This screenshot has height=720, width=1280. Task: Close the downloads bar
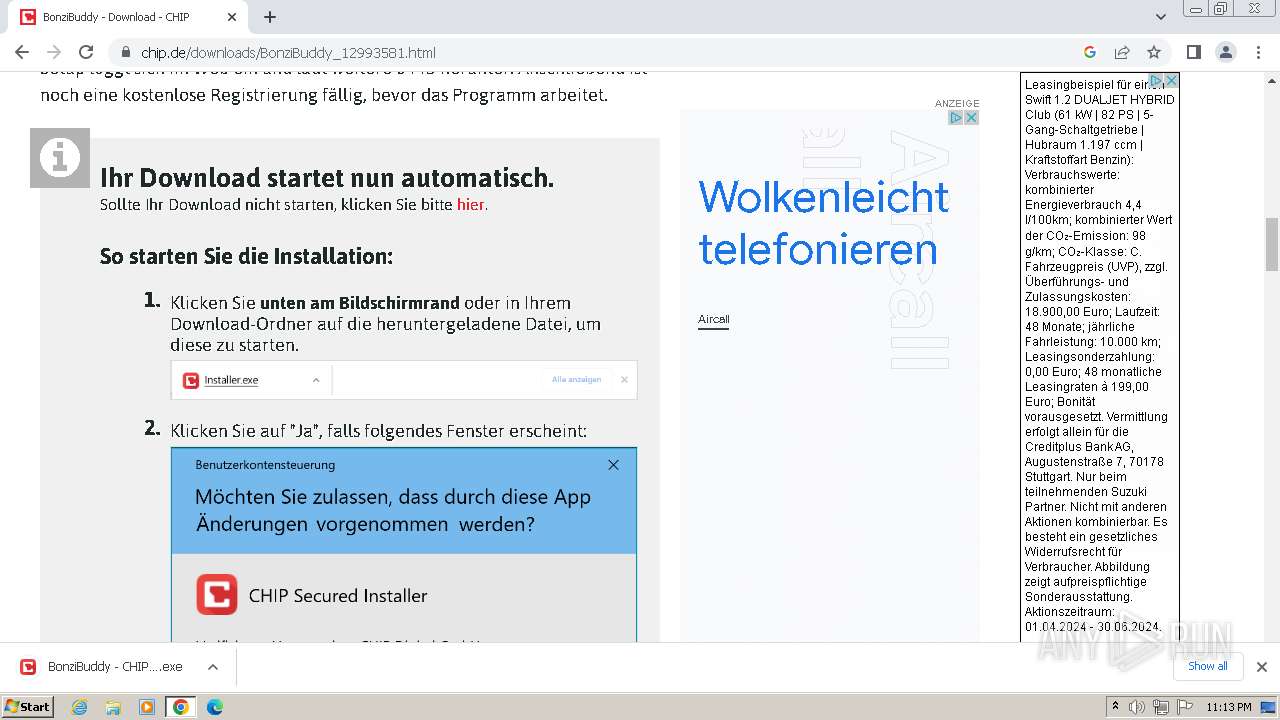point(1261,667)
